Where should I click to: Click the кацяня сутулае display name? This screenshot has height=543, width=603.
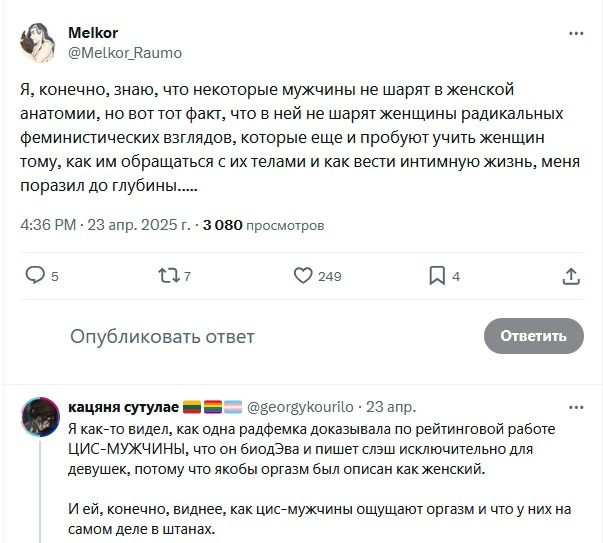(x=123, y=408)
